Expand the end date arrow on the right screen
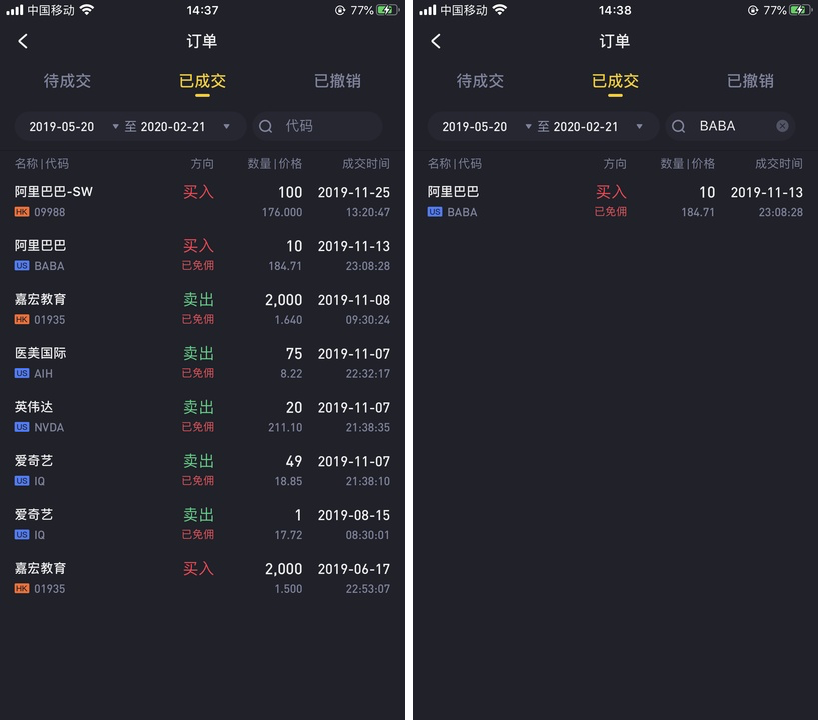This screenshot has width=818, height=720. (639, 126)
